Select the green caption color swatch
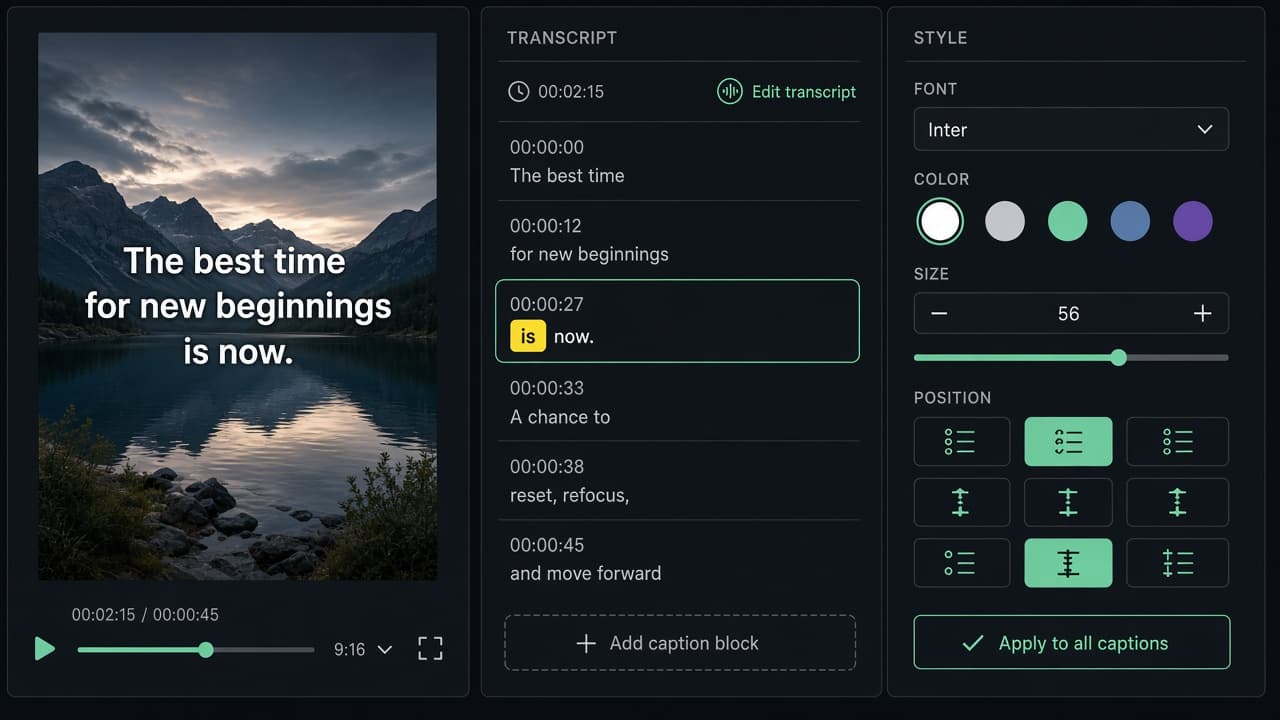This screenshot has width=1280, height=720. coord(1067,221)
